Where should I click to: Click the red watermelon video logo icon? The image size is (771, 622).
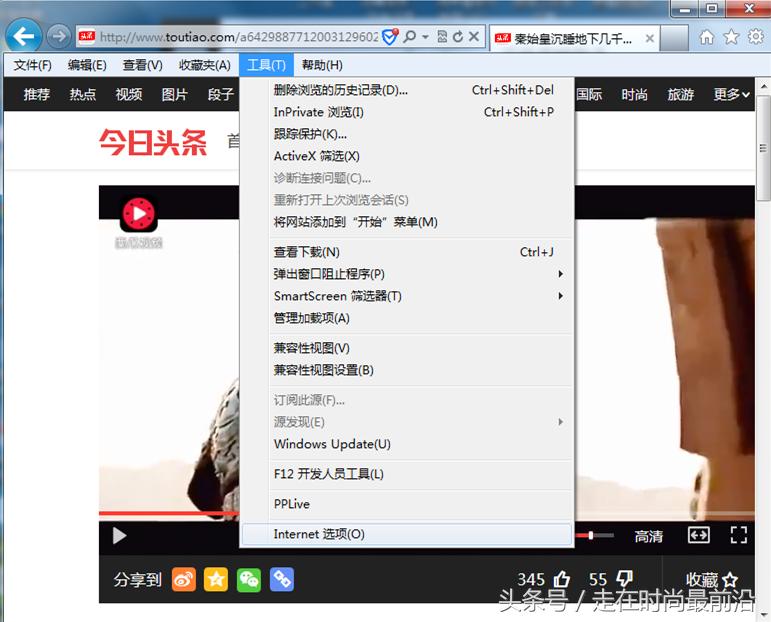click(x=139, y=214)
